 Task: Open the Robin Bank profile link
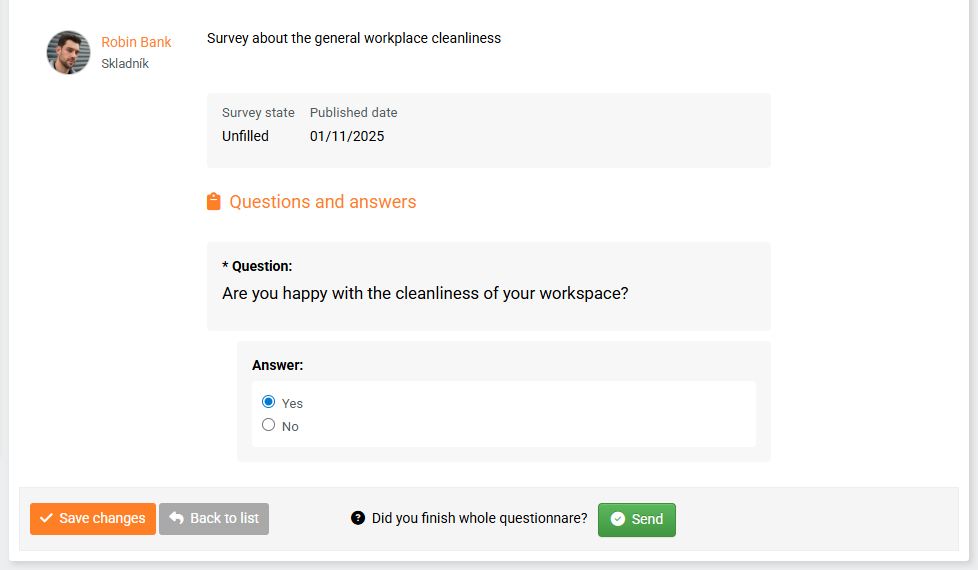pos(136,42)
